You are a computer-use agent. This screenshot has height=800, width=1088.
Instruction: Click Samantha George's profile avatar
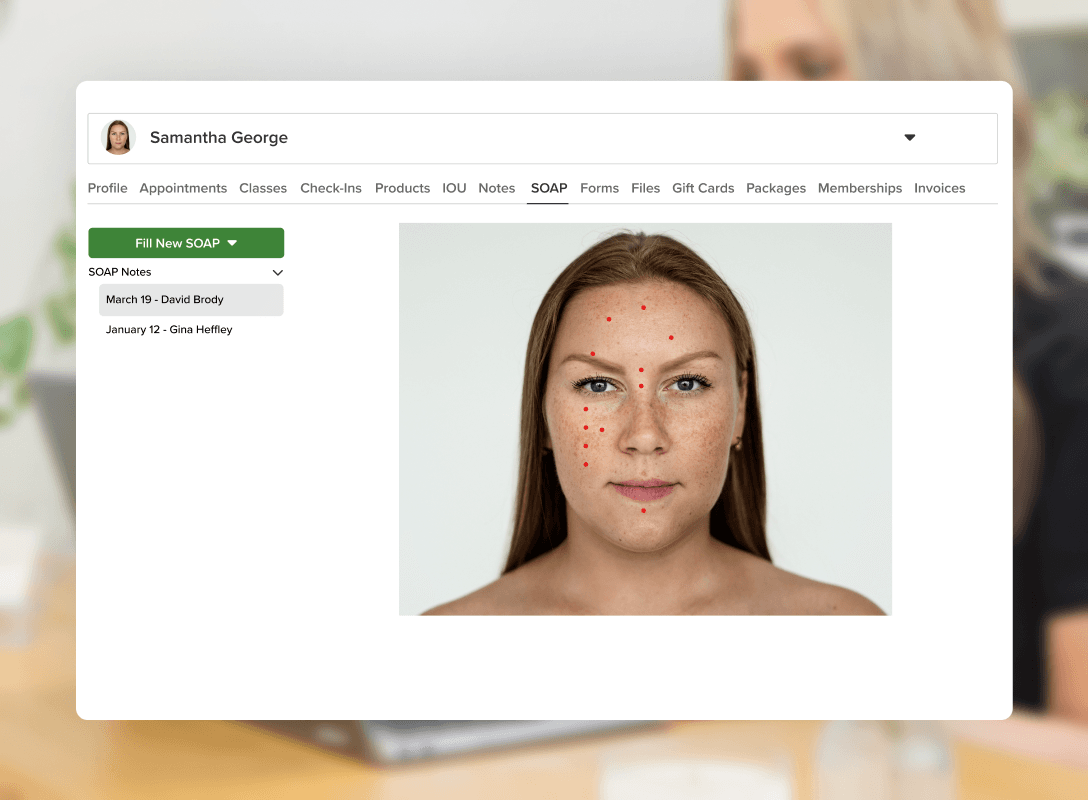[x=118, y=138]
